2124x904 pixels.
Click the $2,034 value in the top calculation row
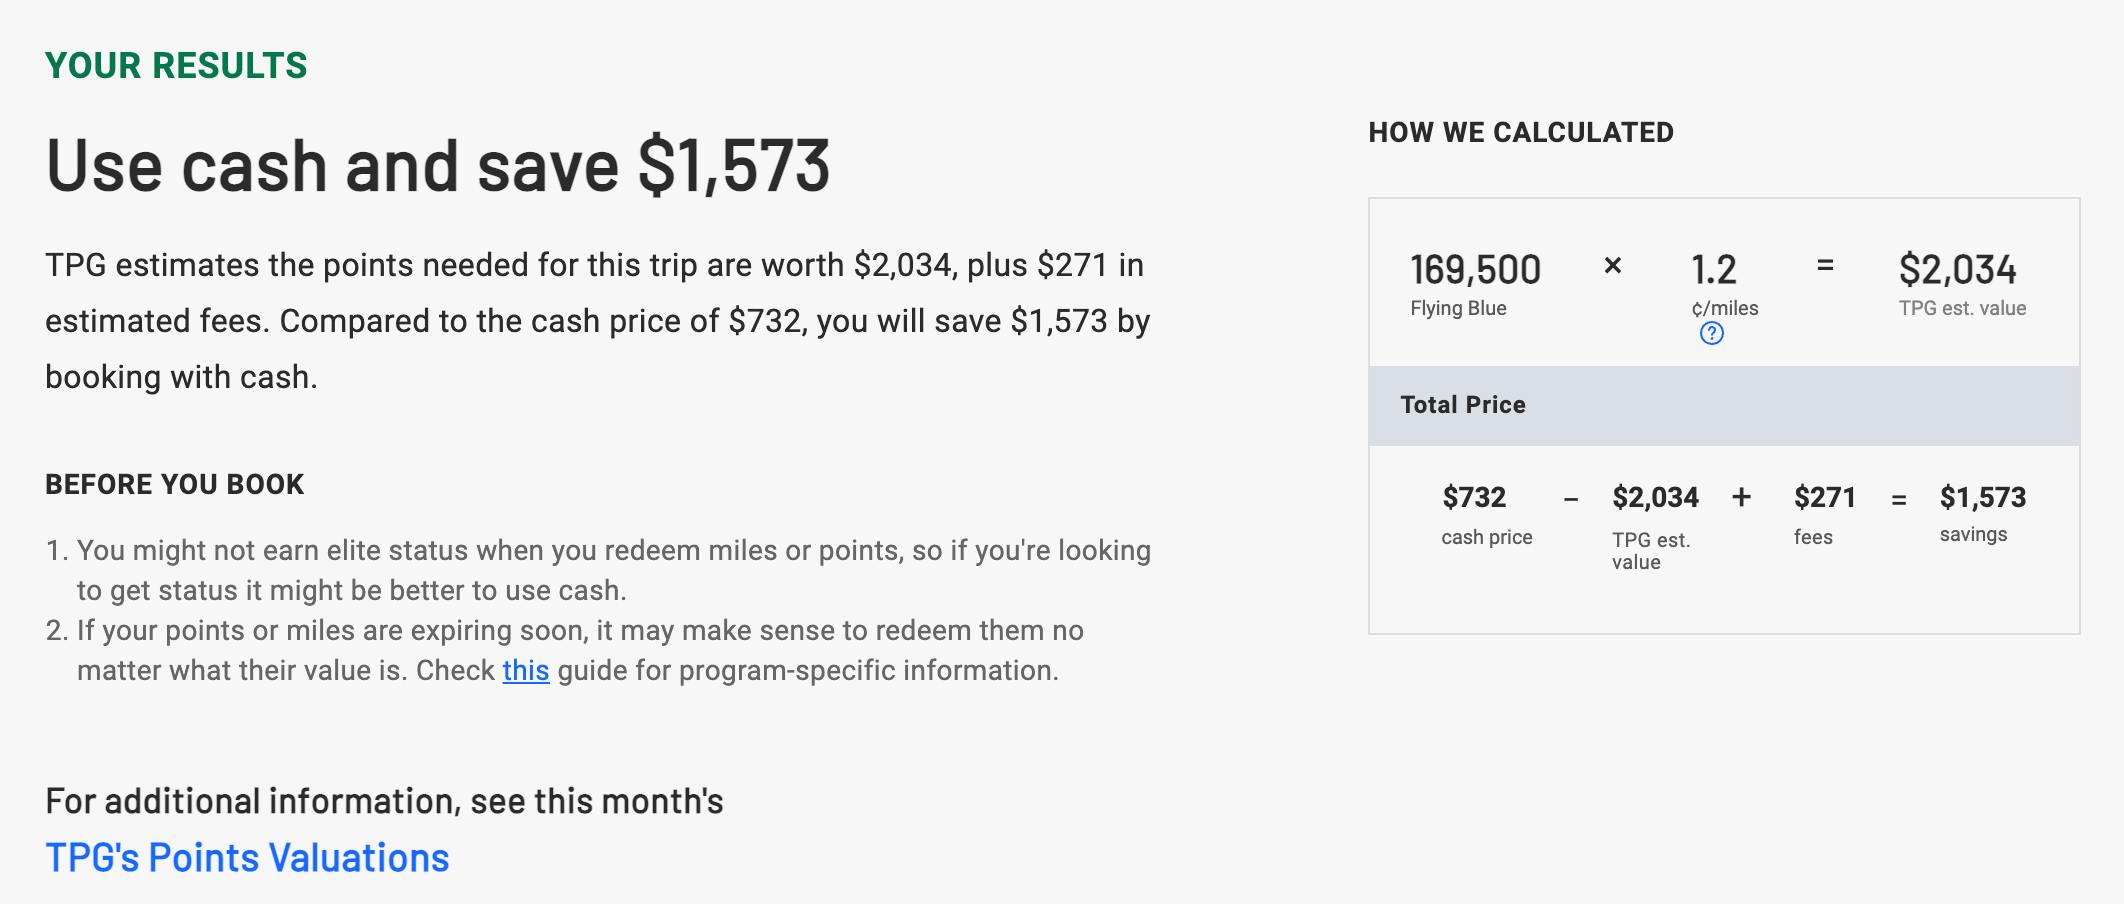click(x=1957, y=270)
